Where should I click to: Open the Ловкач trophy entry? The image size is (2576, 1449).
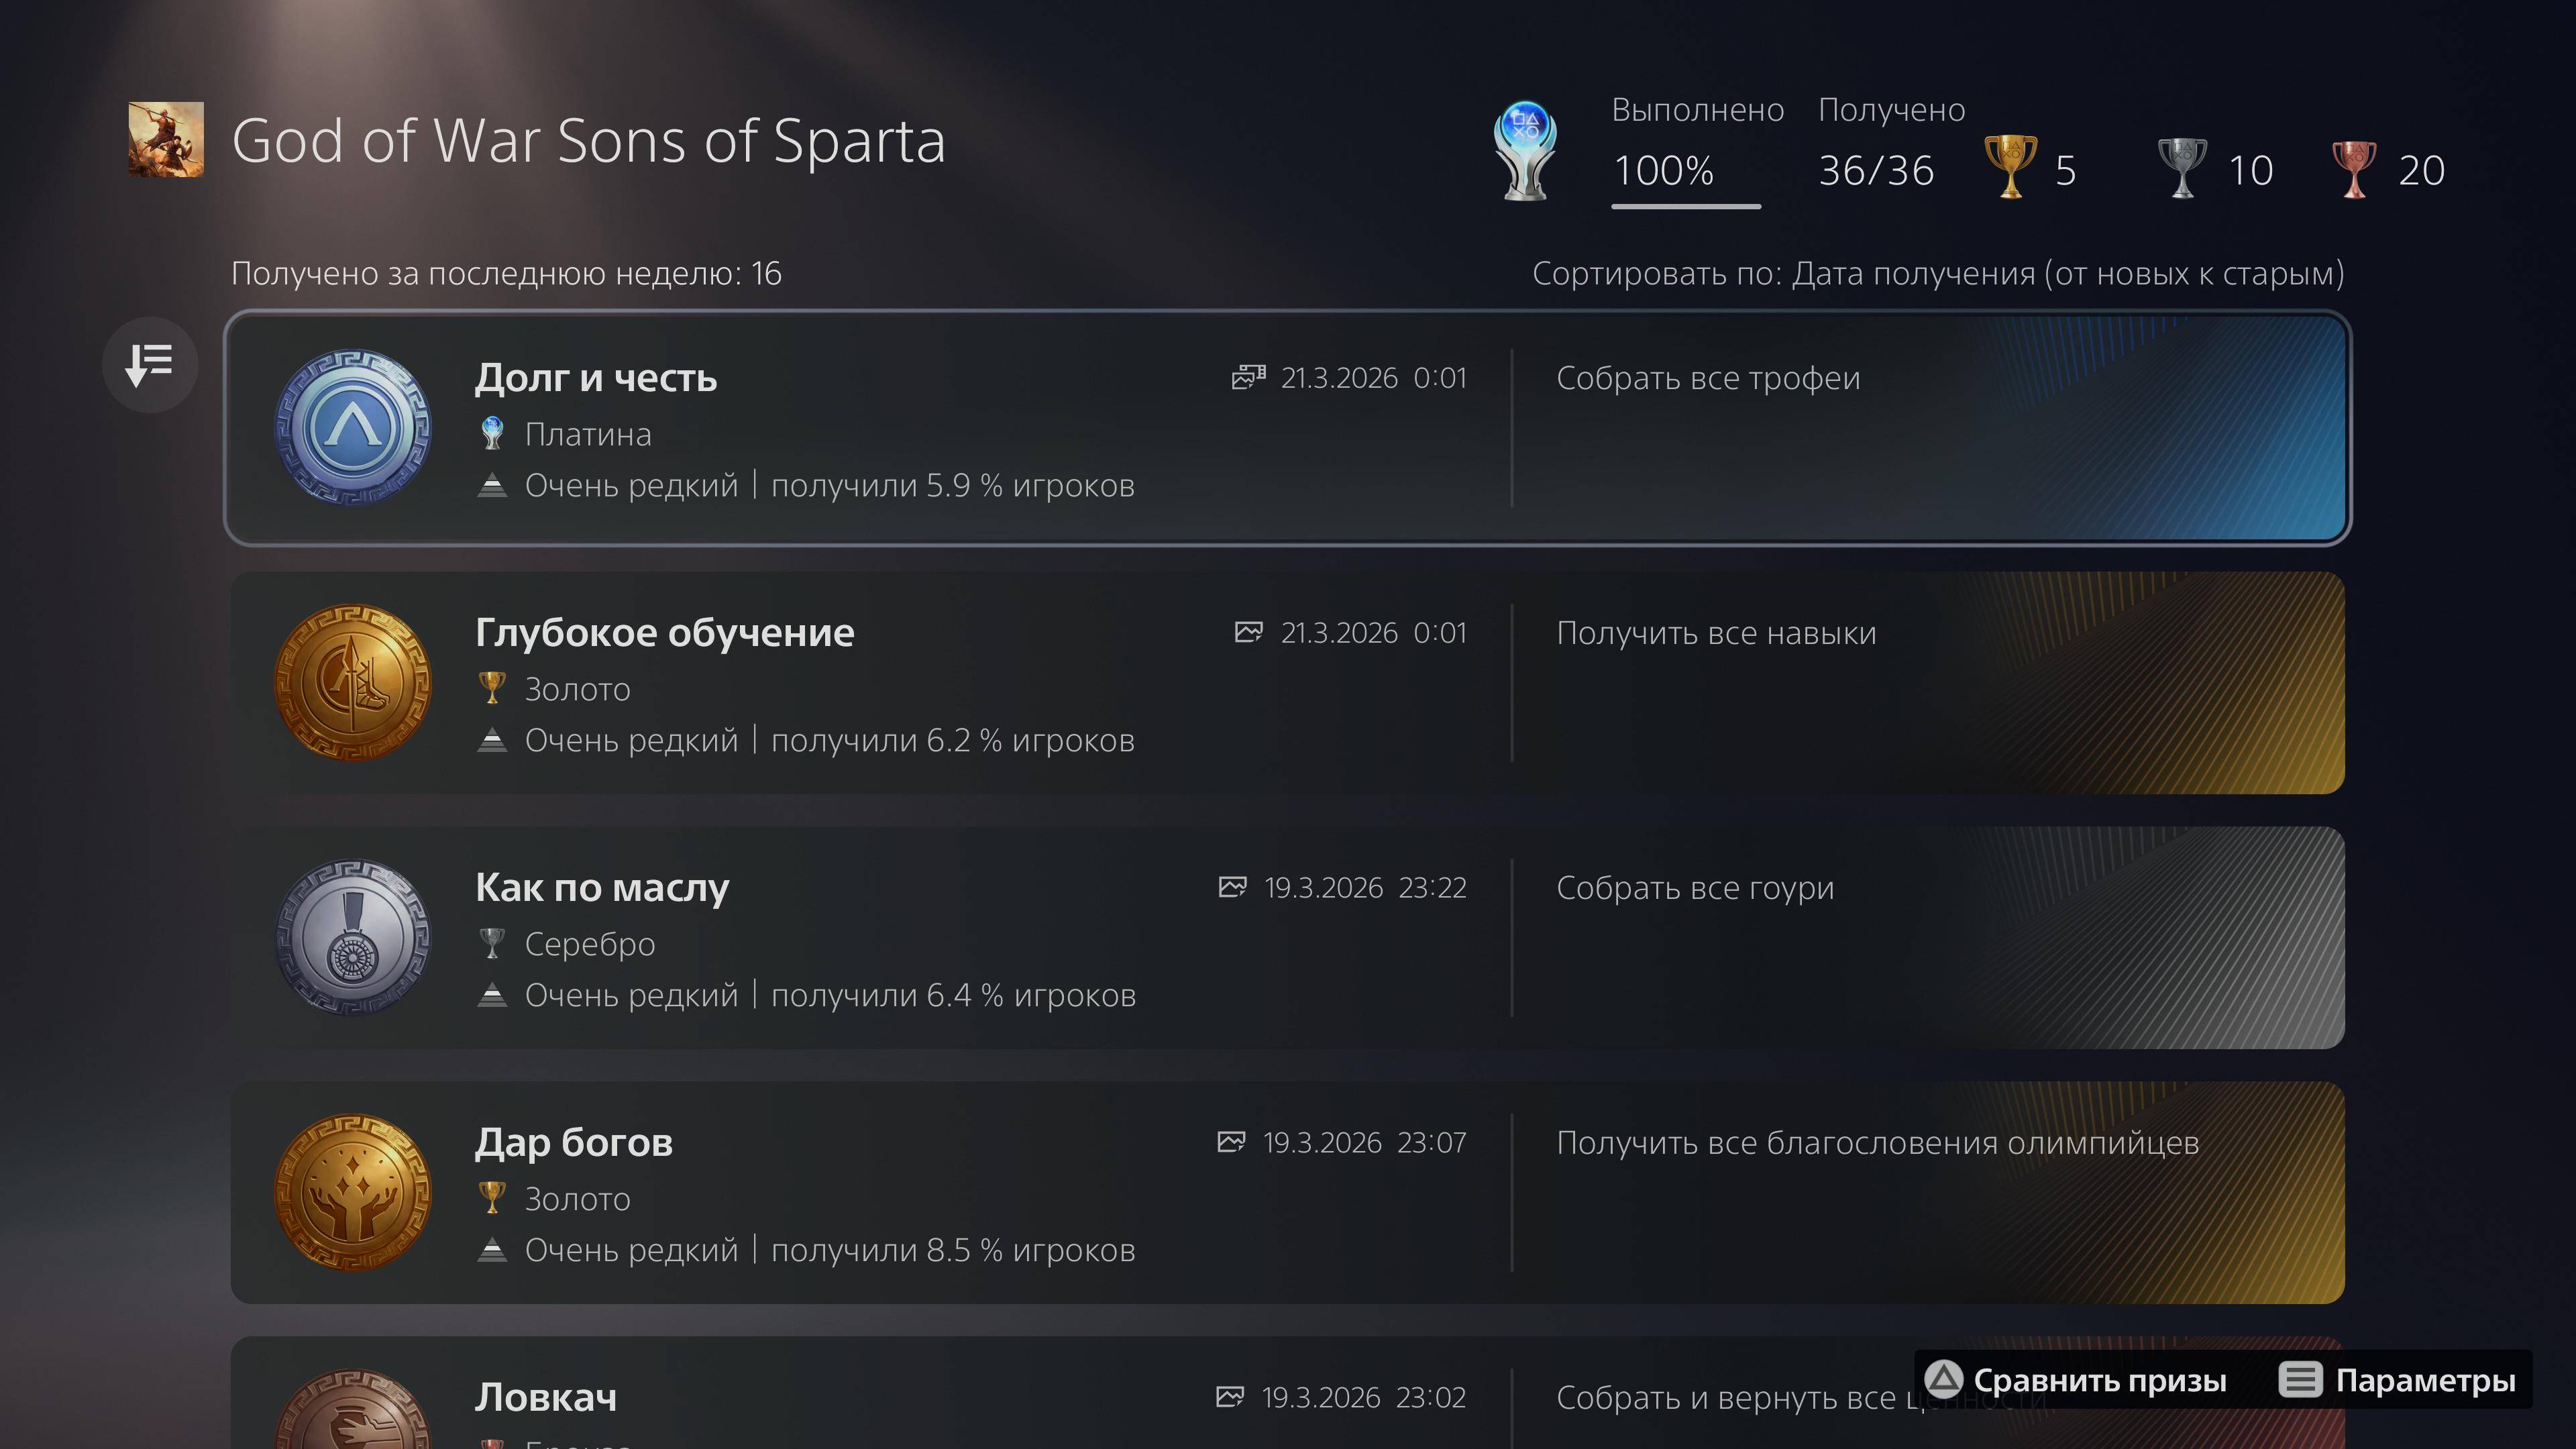tap(546, 1398)
